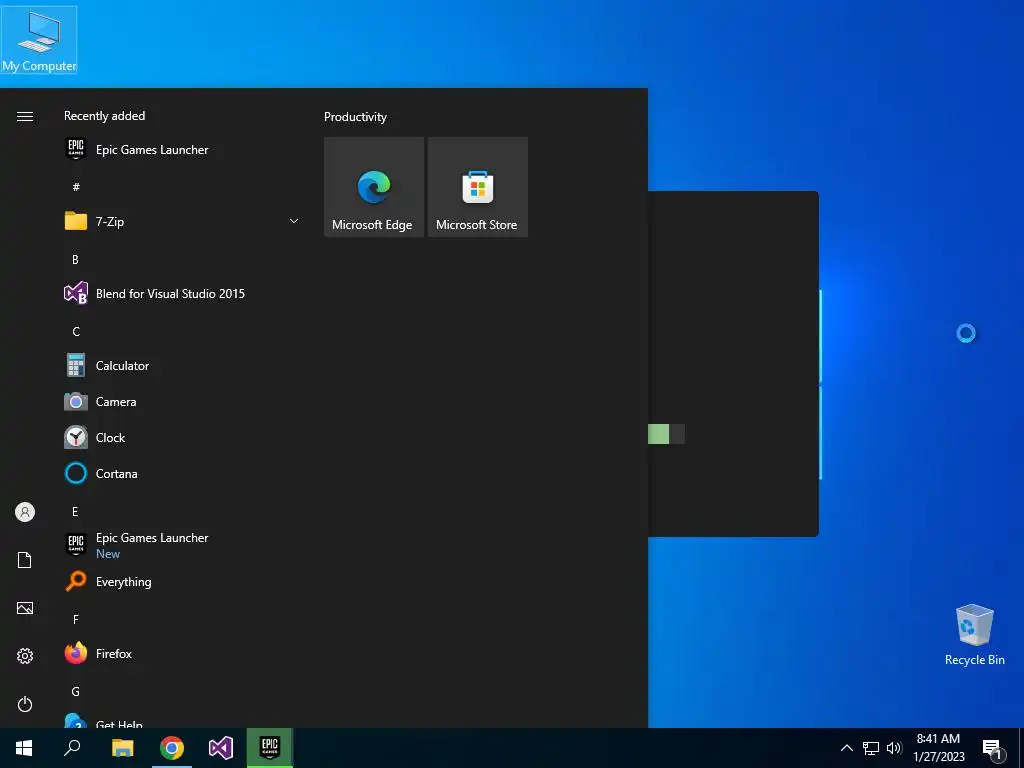Switch to Epic Games taskbar button
The height and width of the screenshot is (768, 1024).
pos(270,748)
